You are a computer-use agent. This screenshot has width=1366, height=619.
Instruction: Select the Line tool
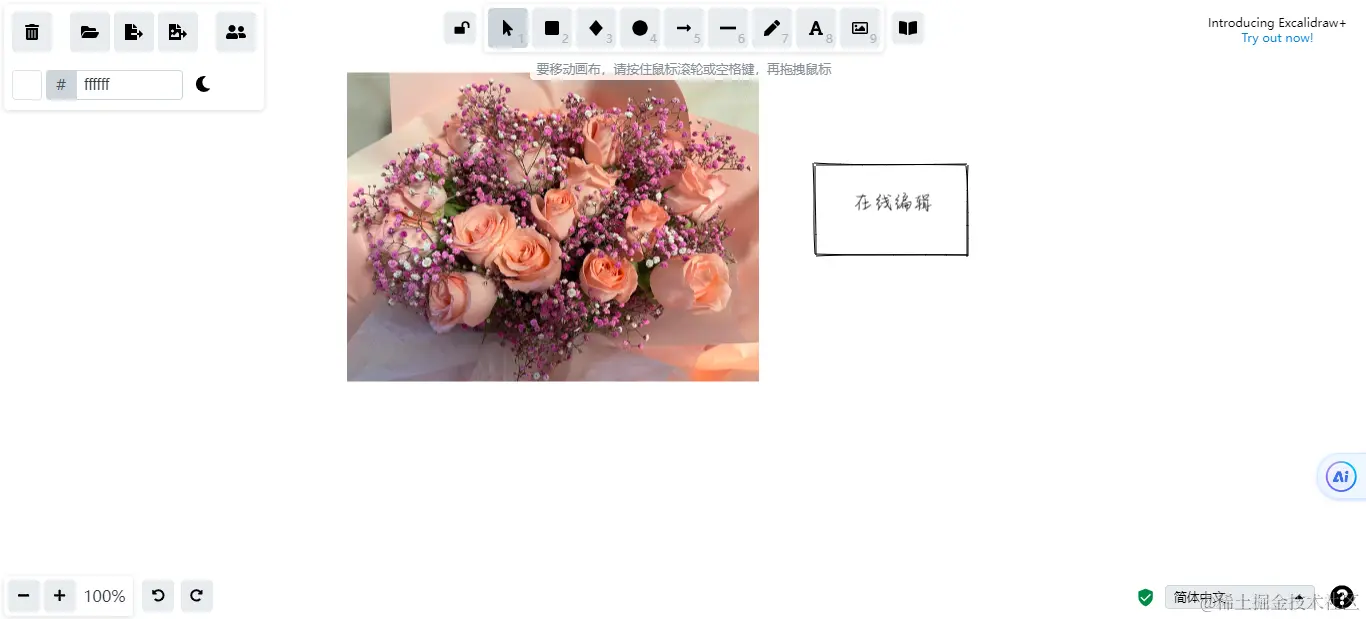click(728, 28)
